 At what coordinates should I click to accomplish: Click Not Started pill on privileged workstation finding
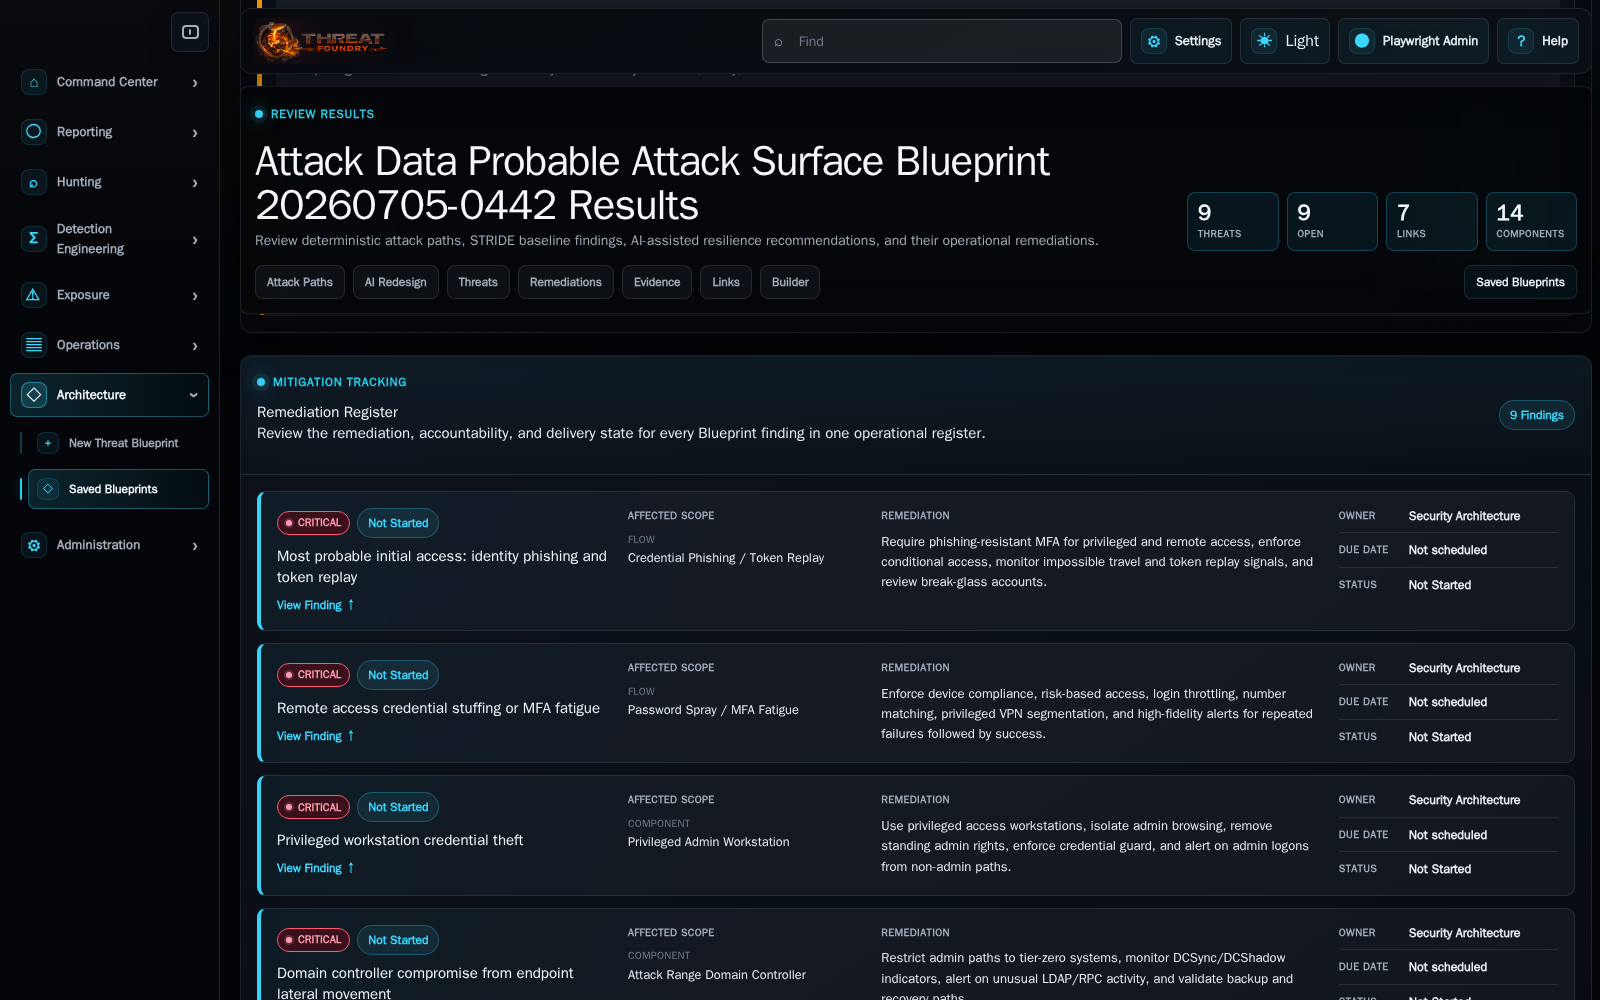[x=398, y=807]
